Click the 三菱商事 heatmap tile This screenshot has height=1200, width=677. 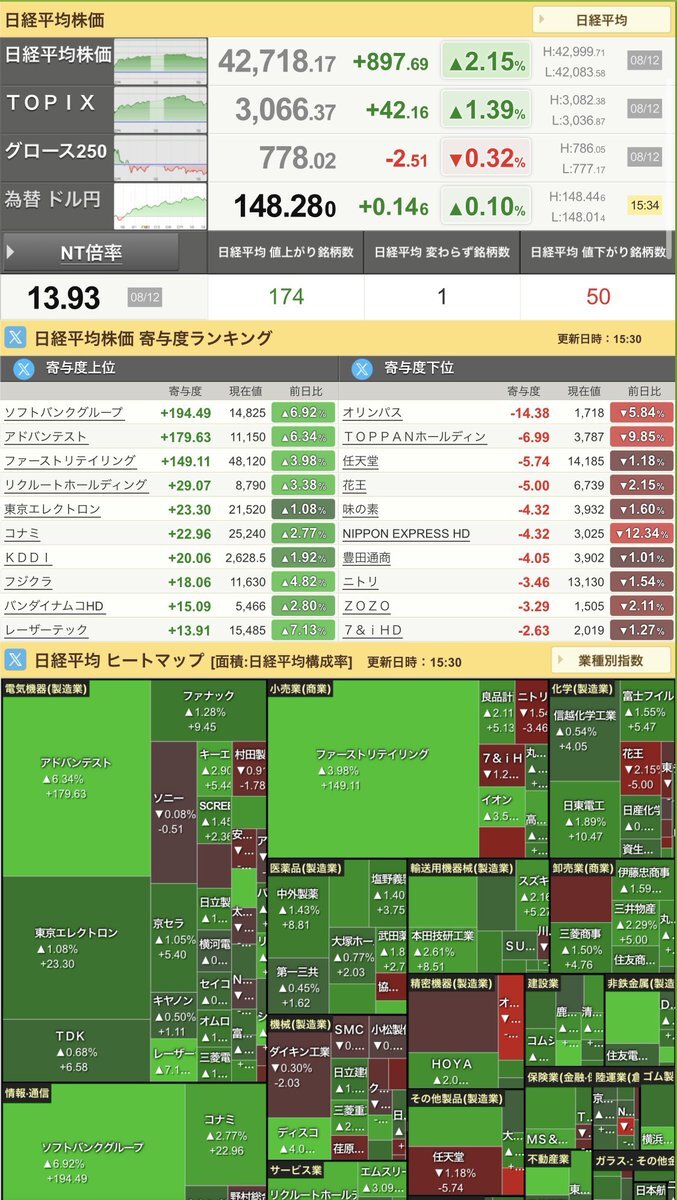point(581,948)
